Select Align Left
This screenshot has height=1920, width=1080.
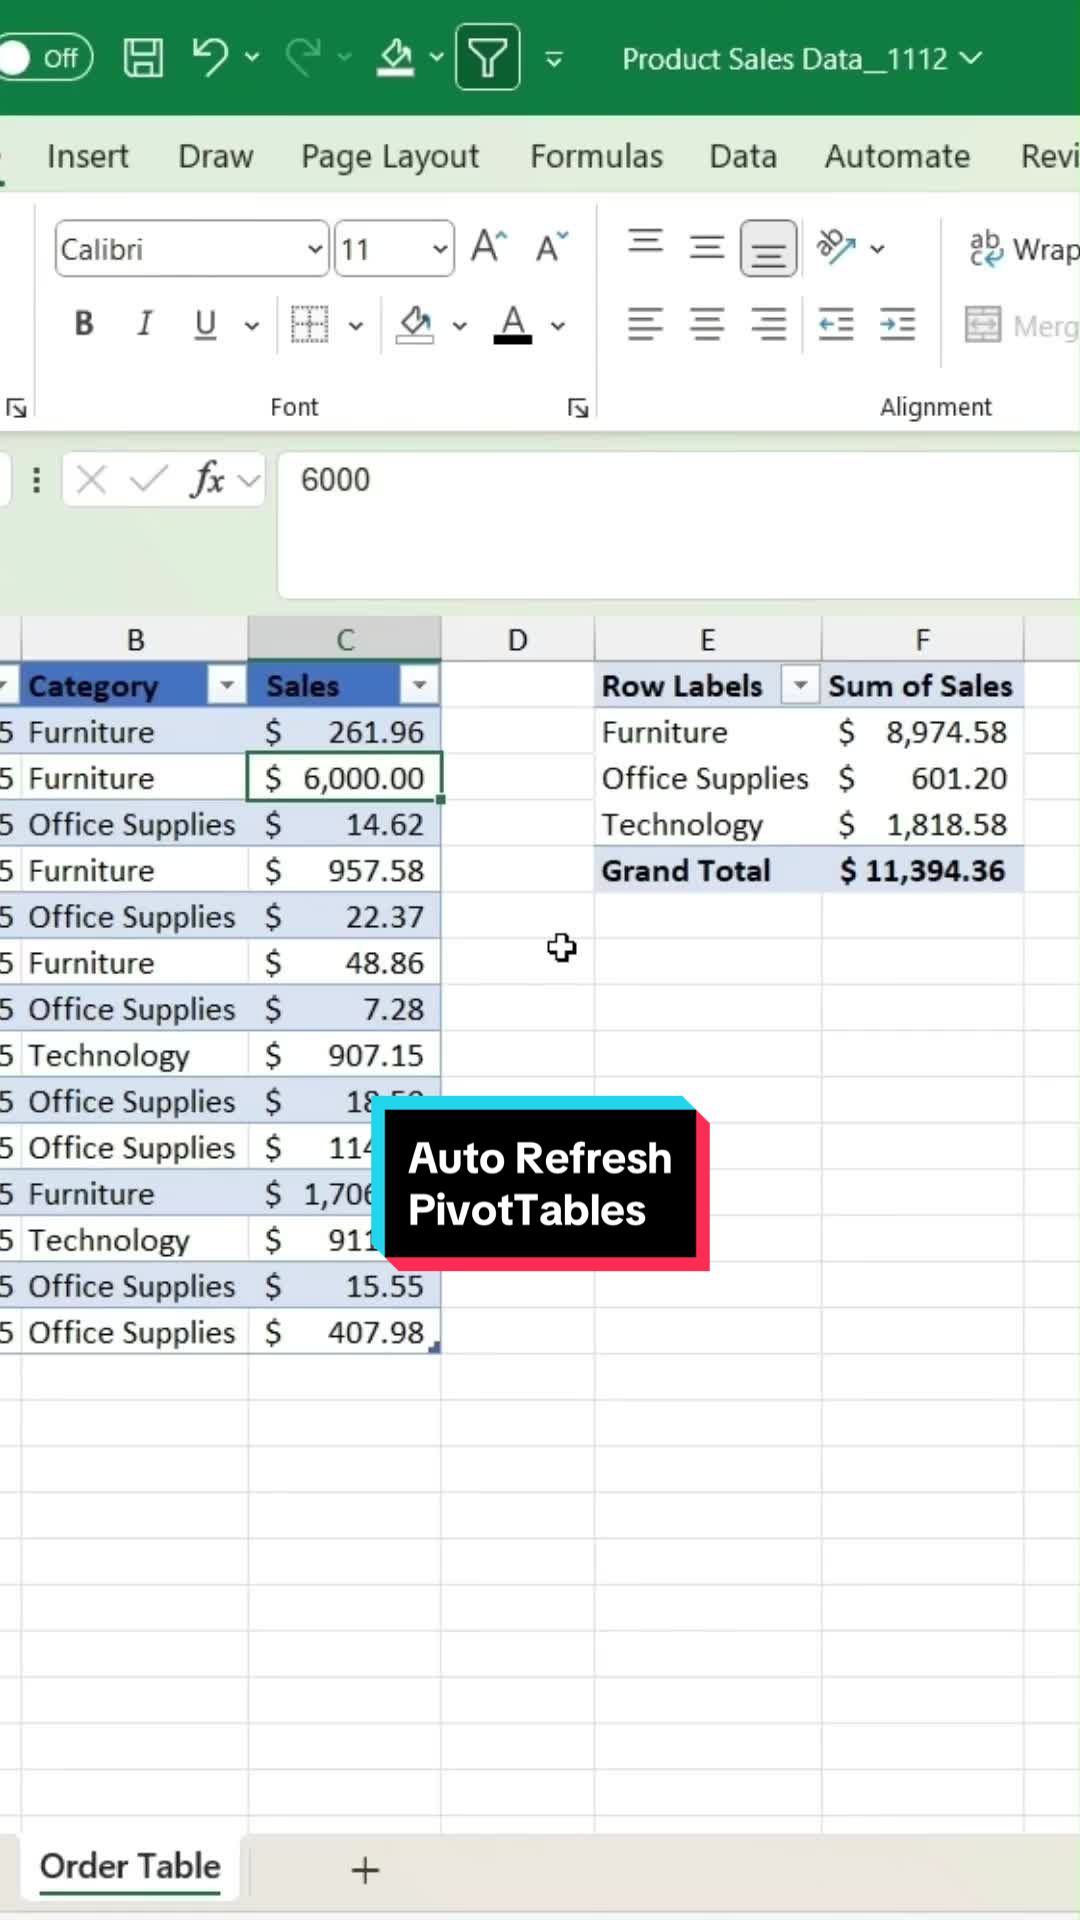pos(645,324)
